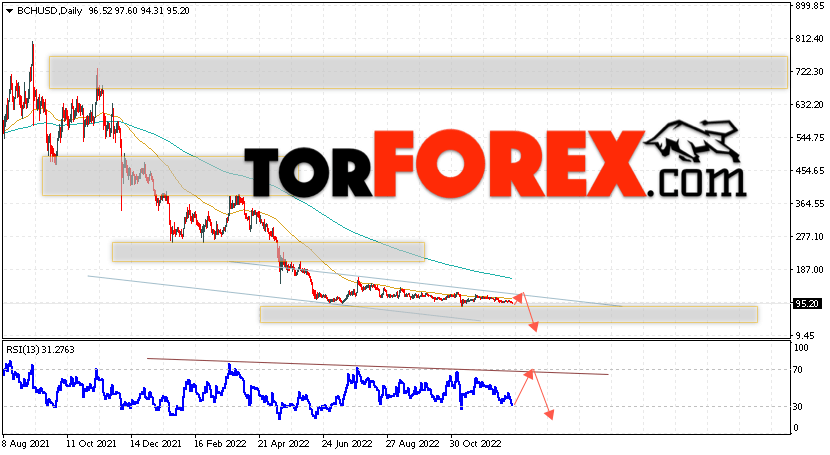Click the 8 Aug 2021 date label
830x455 pixels.
click(x=26, y=443)
